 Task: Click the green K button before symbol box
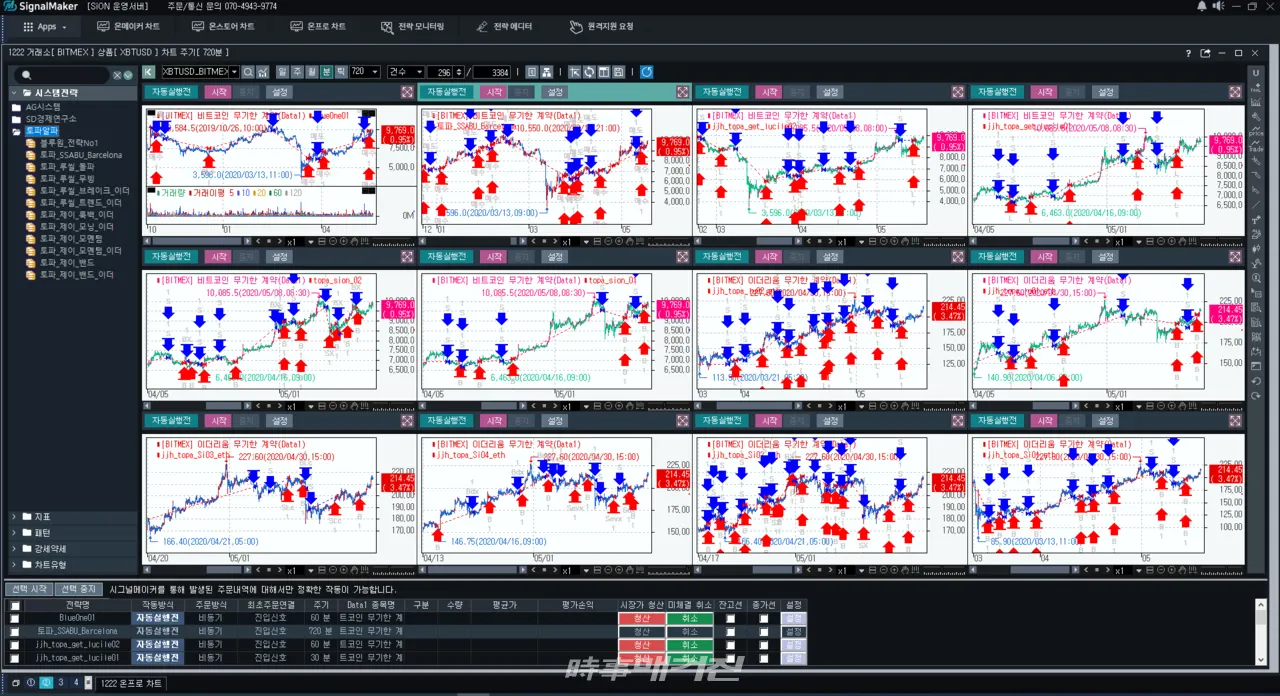(x=149, y=72)
